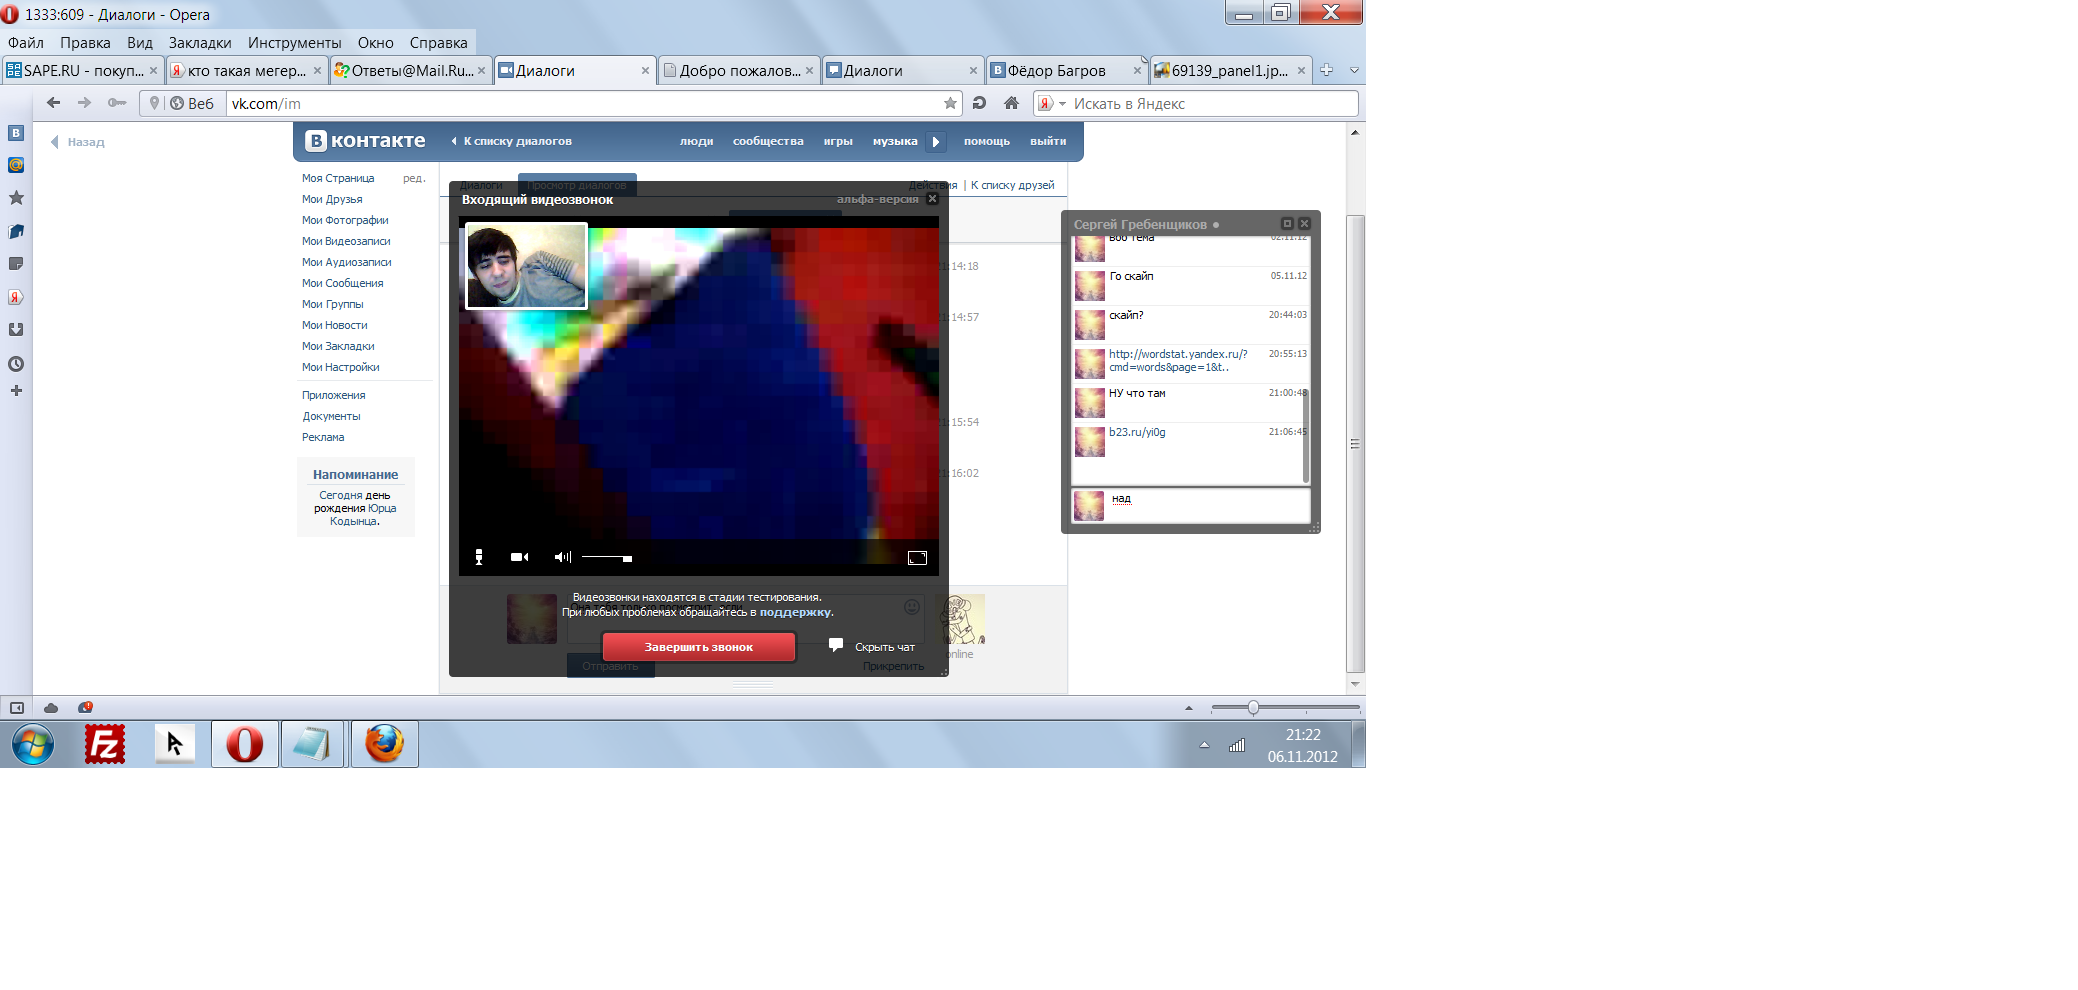This screenshot has height=990, width=2078.
Task: Open bookmarks star panel in sidebar
Action: pyautogui.click(x=16, y=198)
